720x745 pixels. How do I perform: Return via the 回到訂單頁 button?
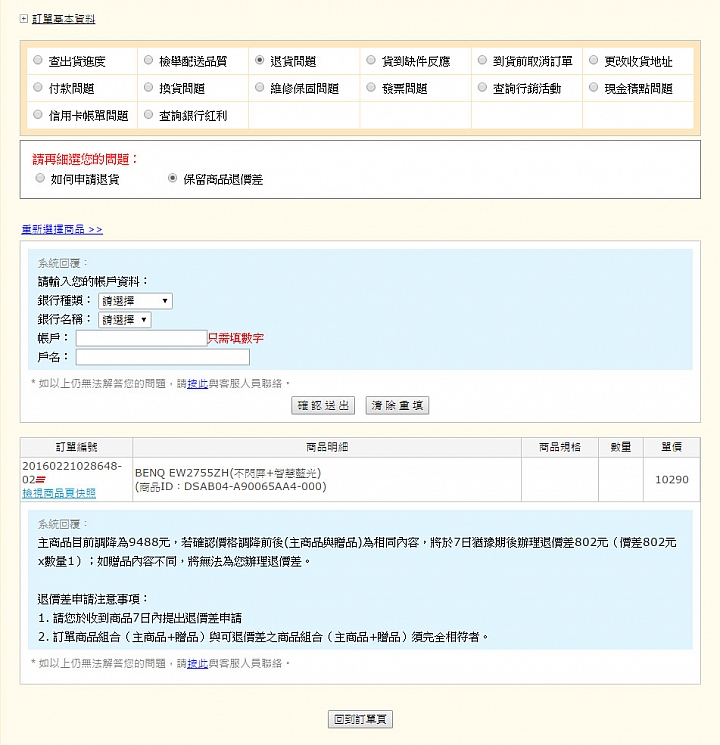[360, 719]
